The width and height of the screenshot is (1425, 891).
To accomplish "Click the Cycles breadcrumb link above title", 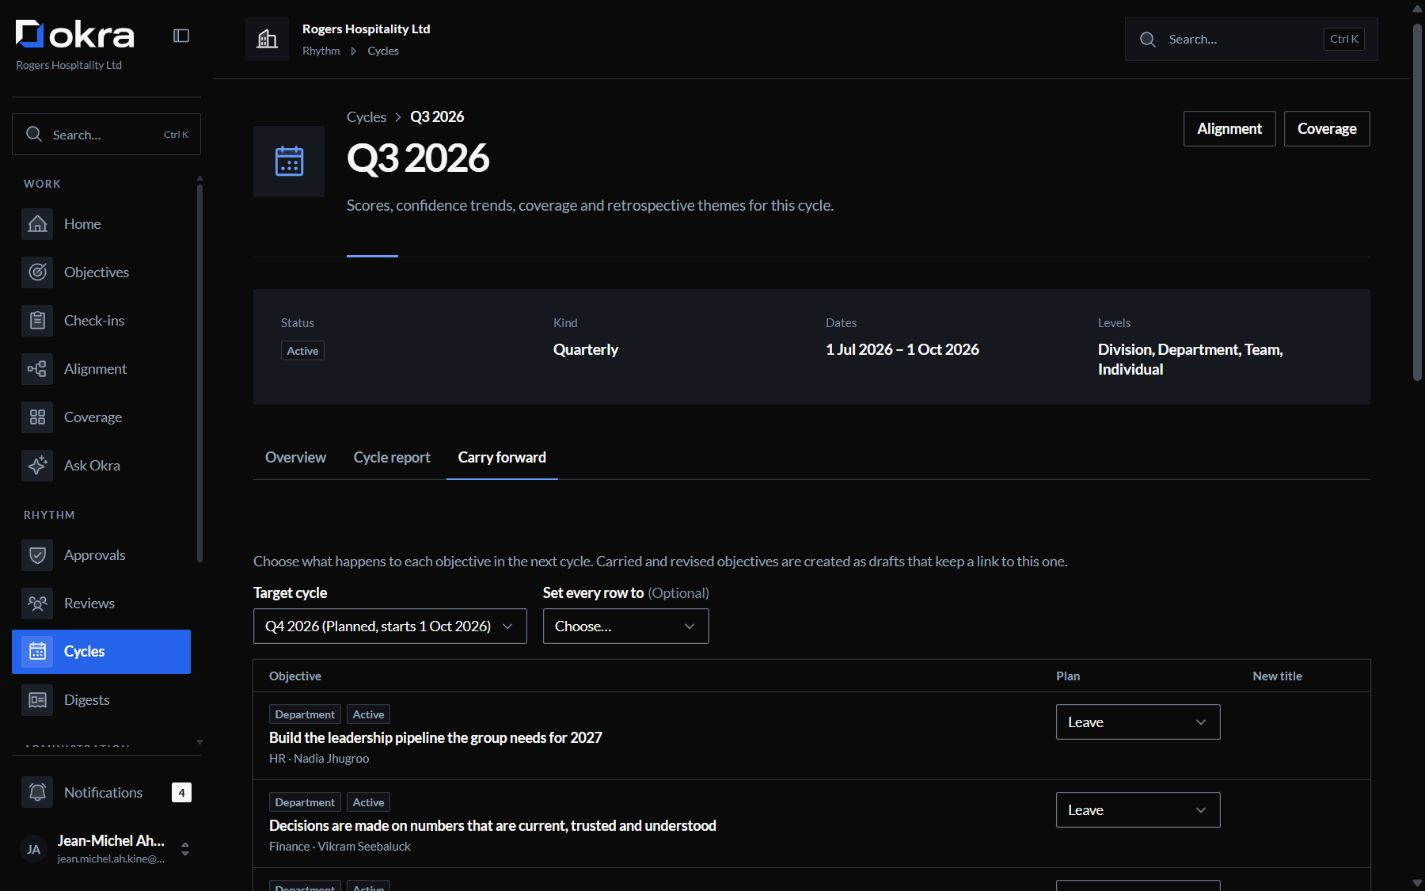I will (366, 117).
